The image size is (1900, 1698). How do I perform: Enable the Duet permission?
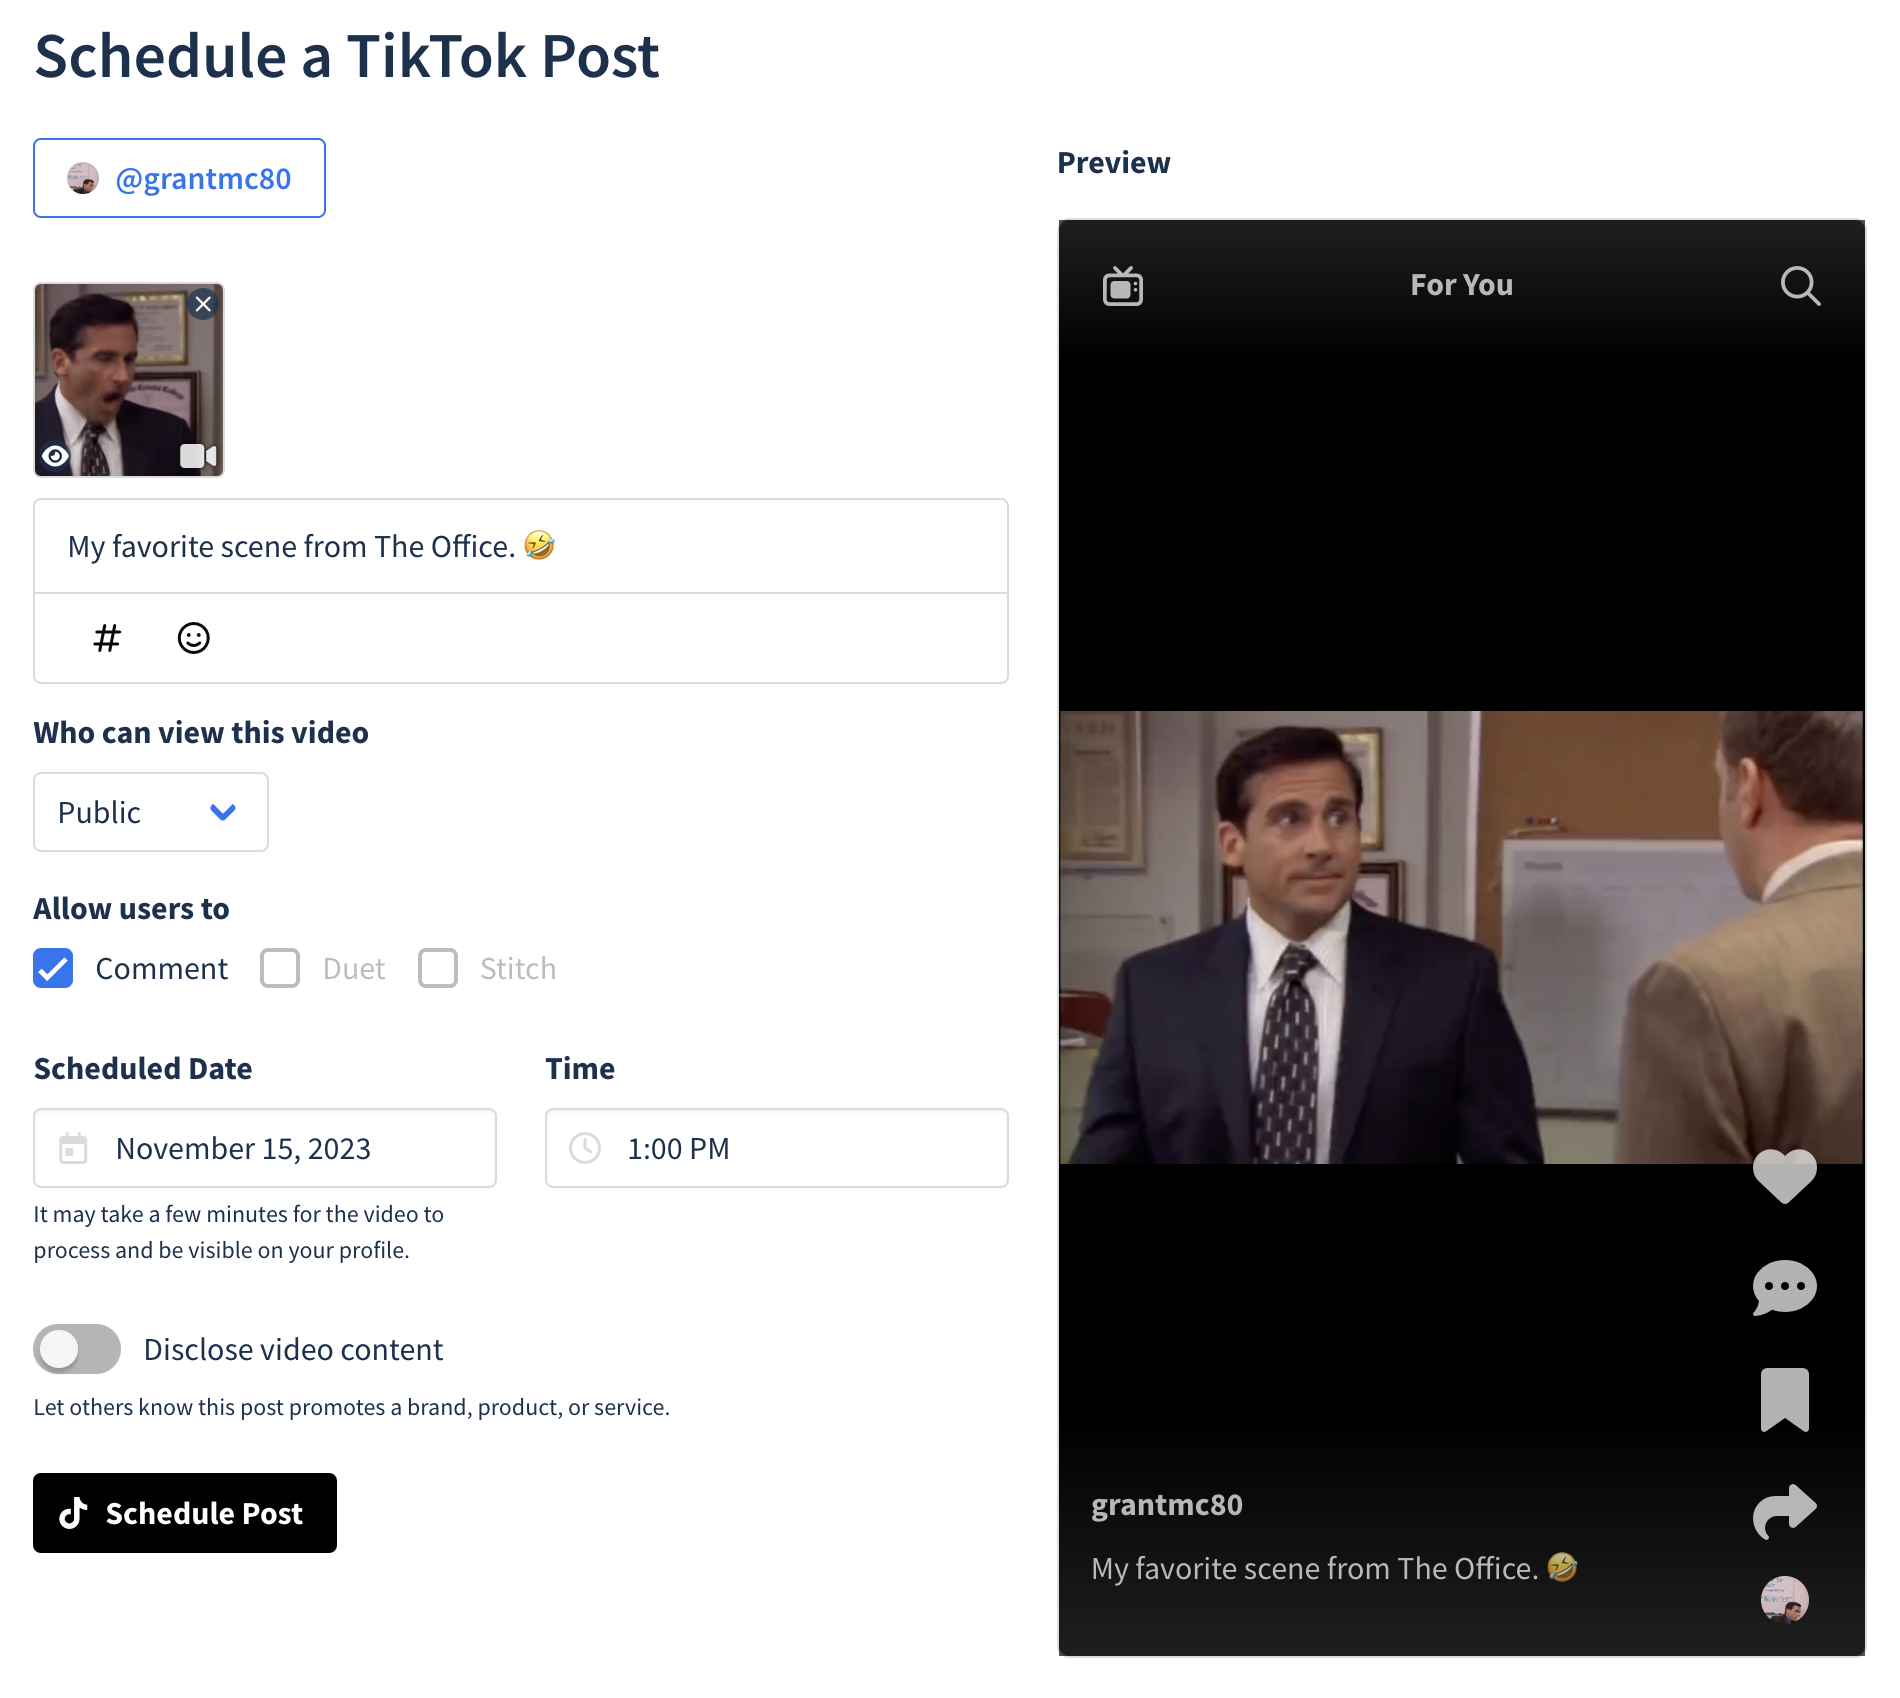[280, 968]
